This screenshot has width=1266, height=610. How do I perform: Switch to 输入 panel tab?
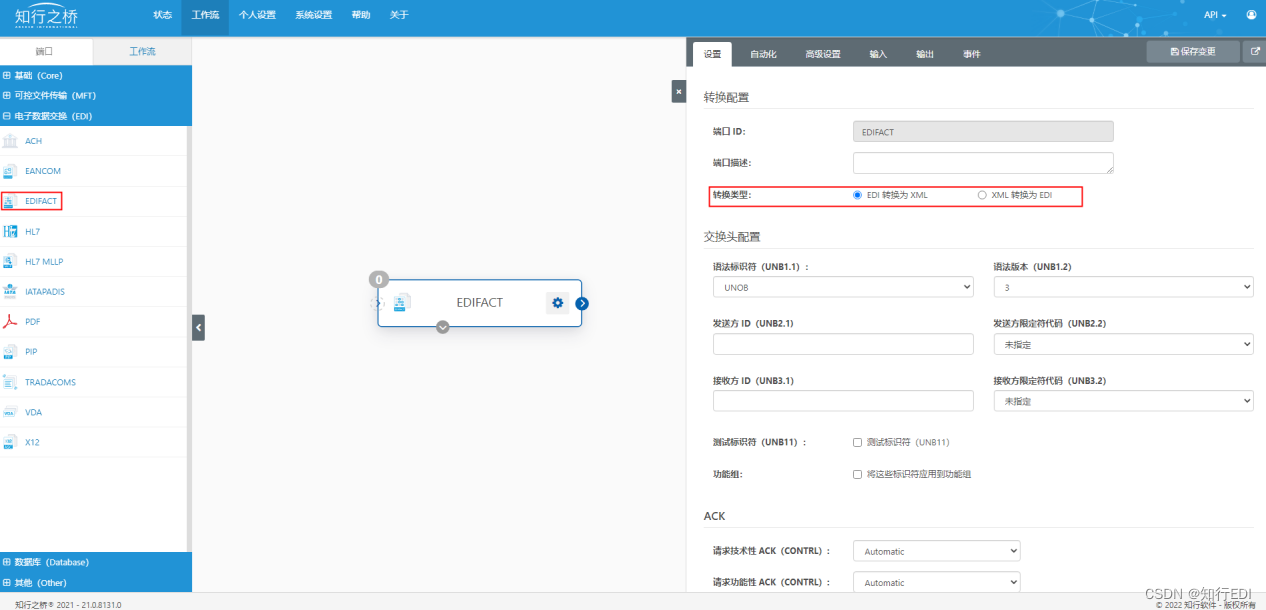tap(878, 54)
